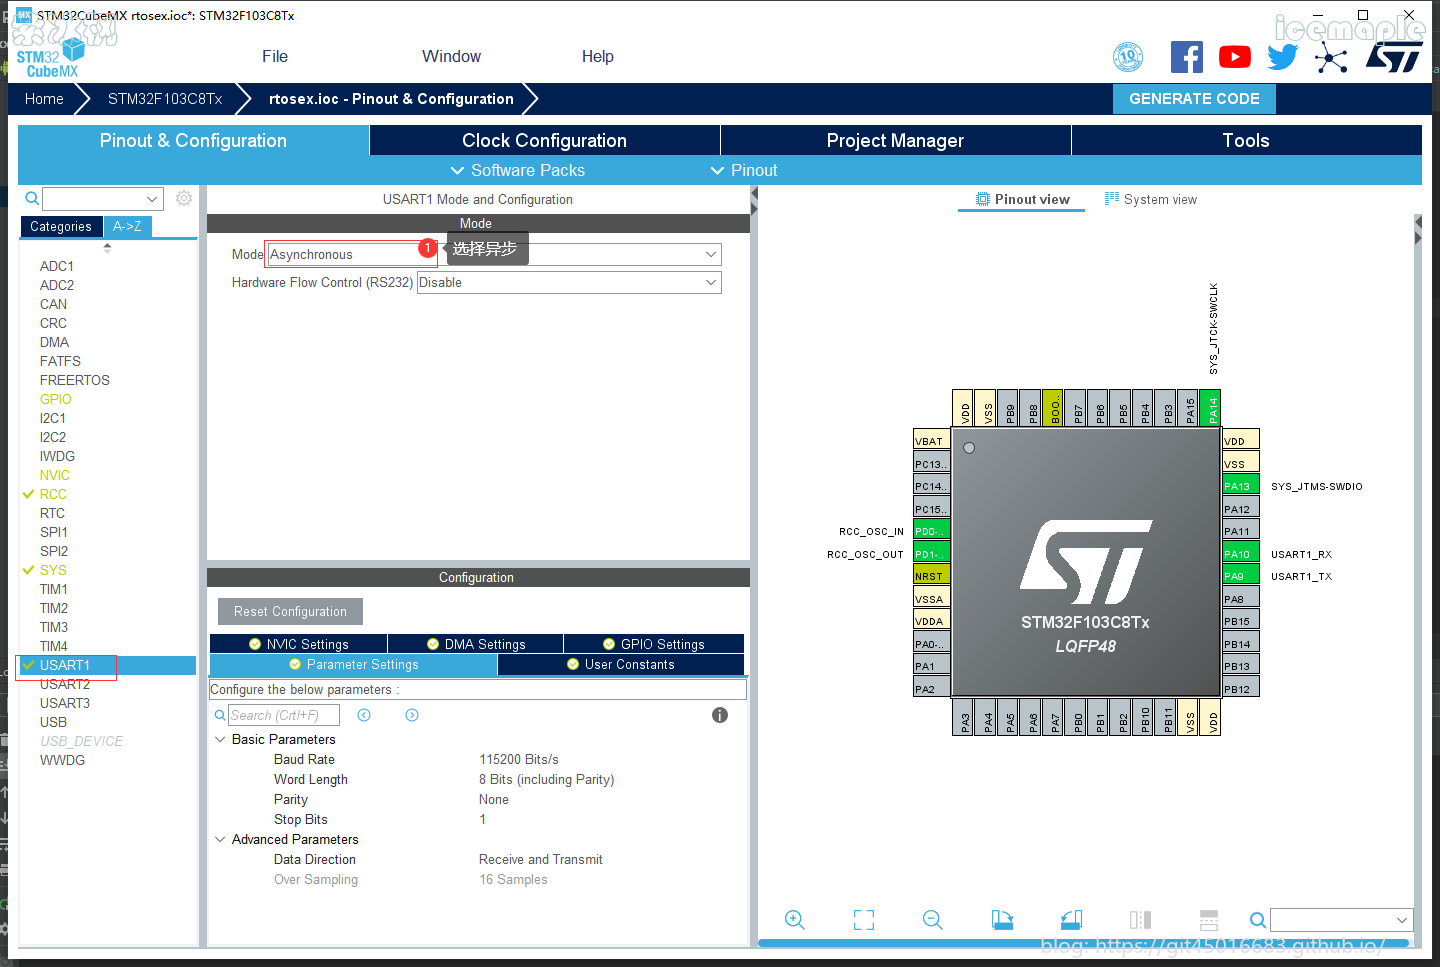Click the green PA13 pin
Image resolution: width=1440 pixels, height=967 pixels.
coord(1240,486)
